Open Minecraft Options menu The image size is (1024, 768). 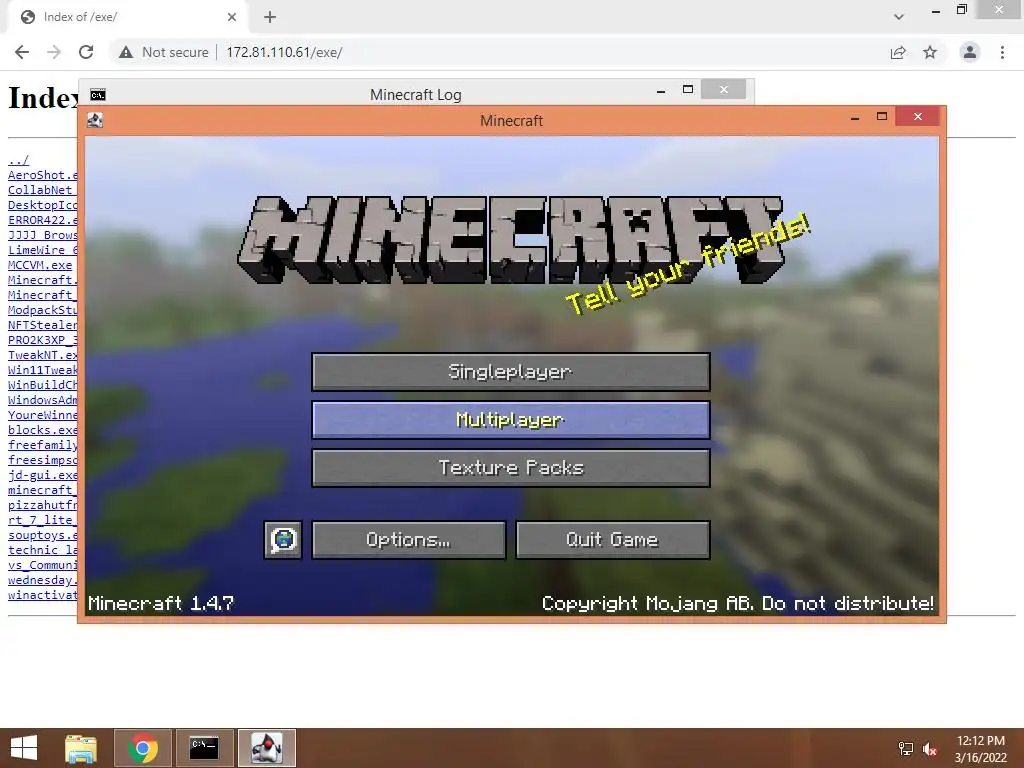coord(409,539)
